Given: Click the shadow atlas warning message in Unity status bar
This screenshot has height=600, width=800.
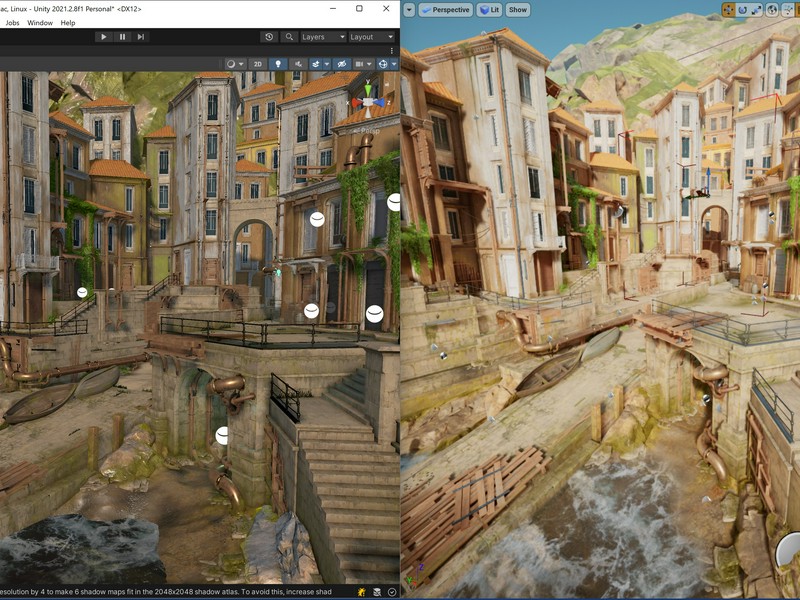Looking at the screenshot, I should pyautogui.click(x=166, y=592).
